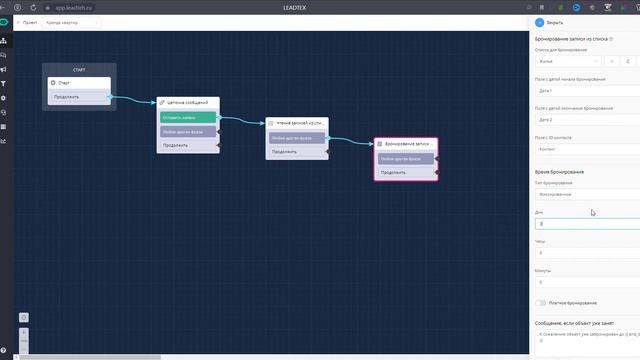This screenshot has height=360, width=640.
Task: Click Любая другая фраза in Цепочка сообщений node
Action: (188, 132)
